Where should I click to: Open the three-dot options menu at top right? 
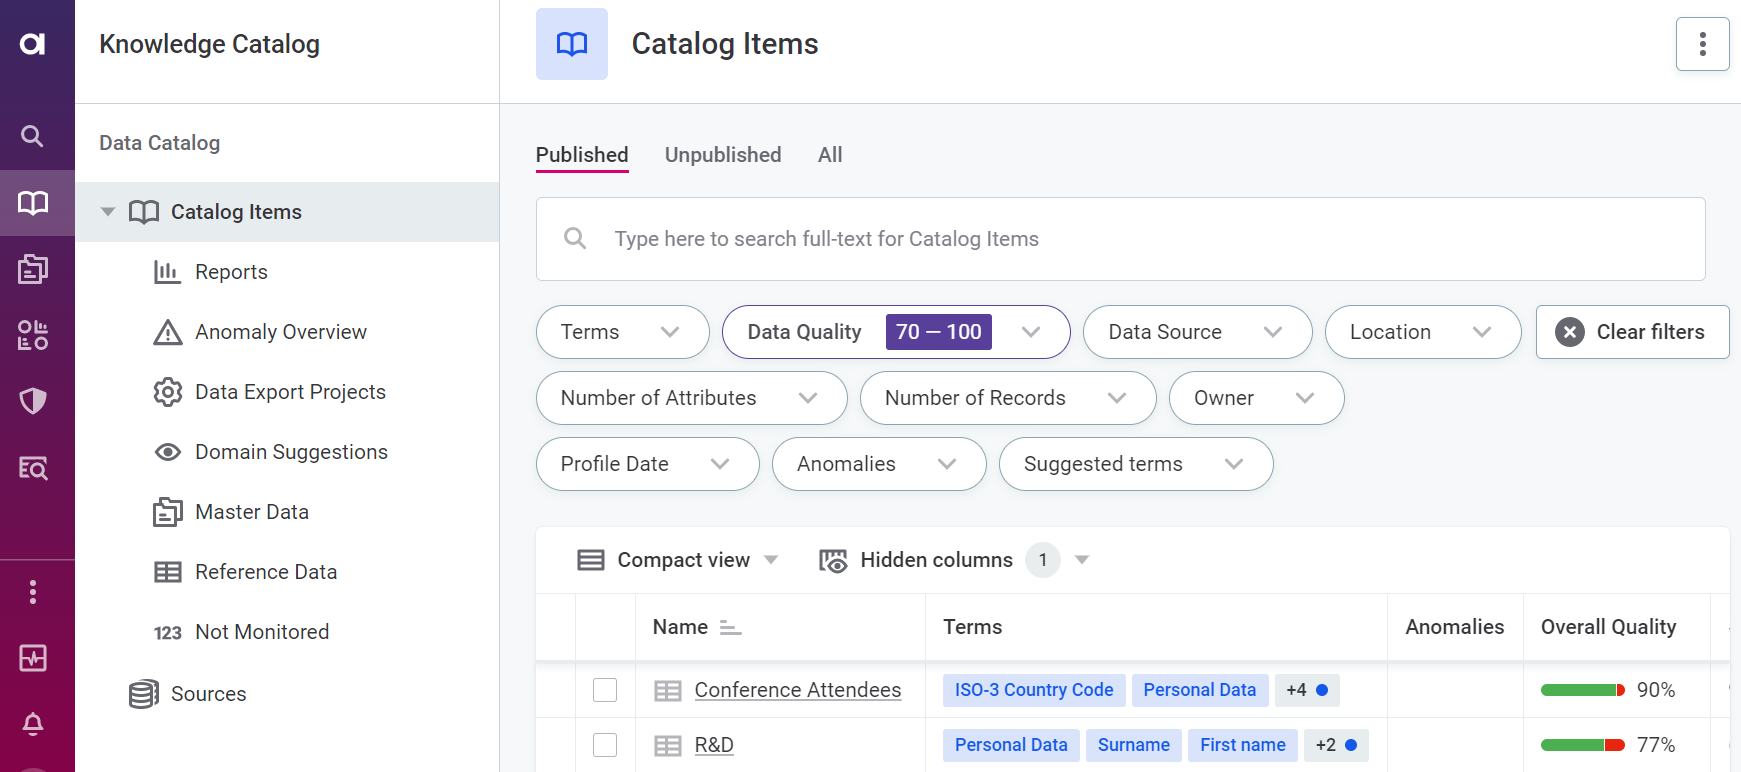click(1702, 44)
